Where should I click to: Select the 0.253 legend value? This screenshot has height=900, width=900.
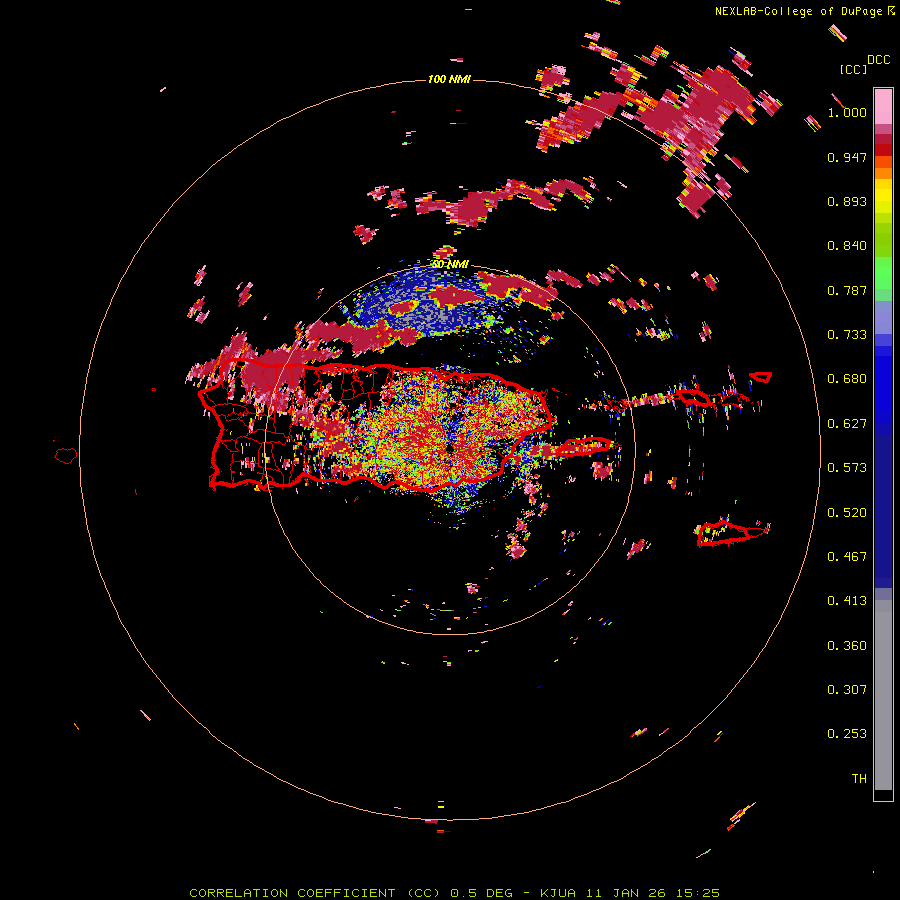pos(847,734)
